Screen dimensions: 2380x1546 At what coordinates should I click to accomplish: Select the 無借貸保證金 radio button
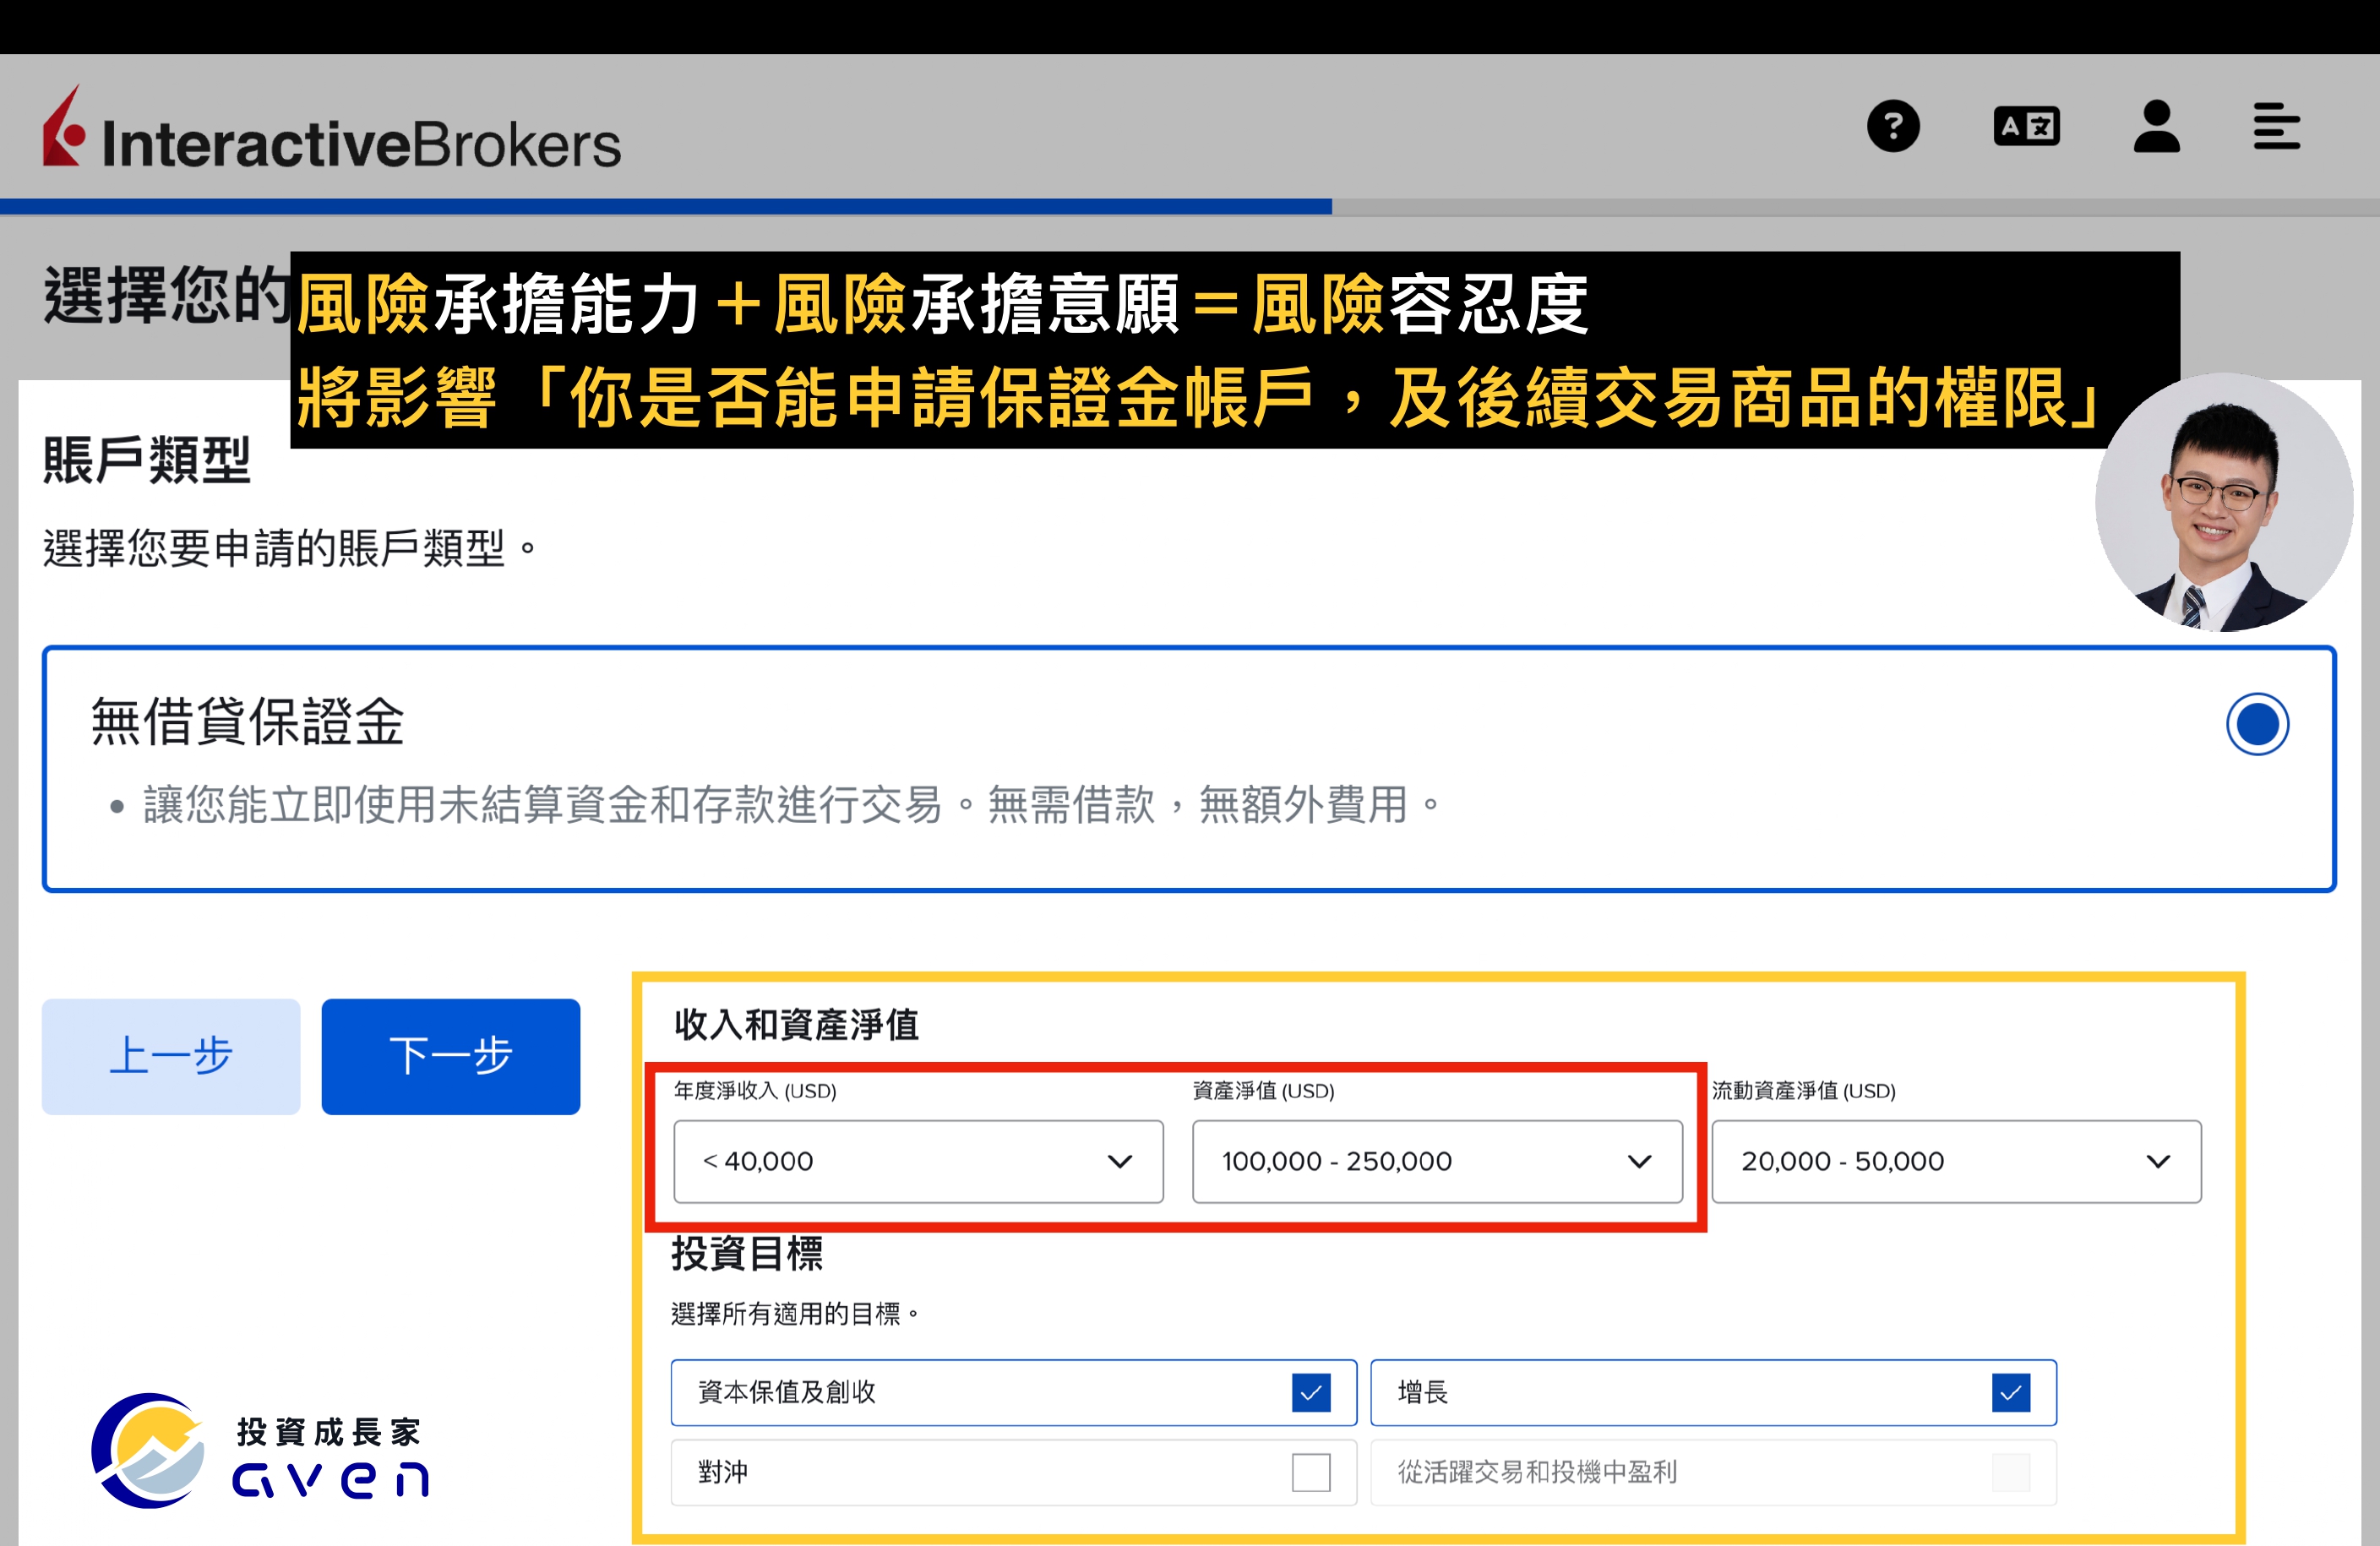coord(2257,724)
